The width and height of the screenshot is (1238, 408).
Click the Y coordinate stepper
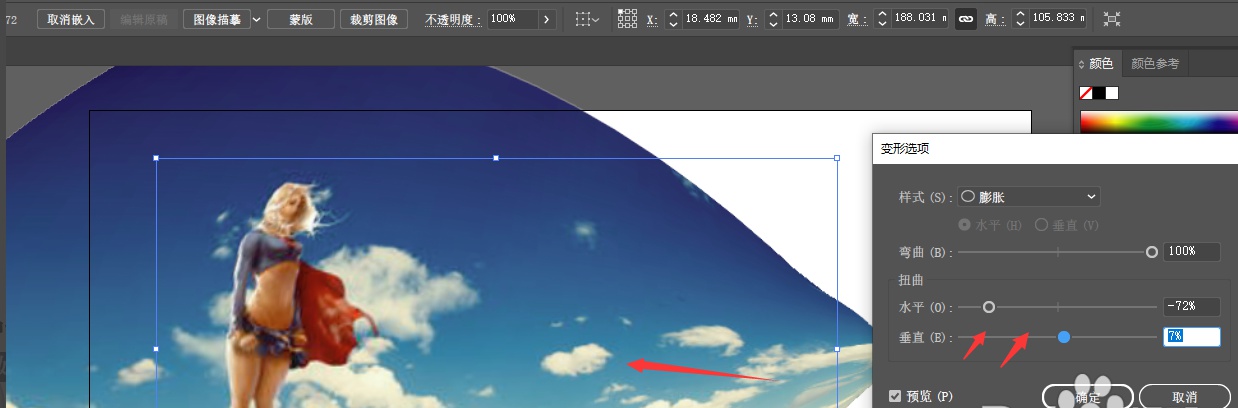(772, 19)
